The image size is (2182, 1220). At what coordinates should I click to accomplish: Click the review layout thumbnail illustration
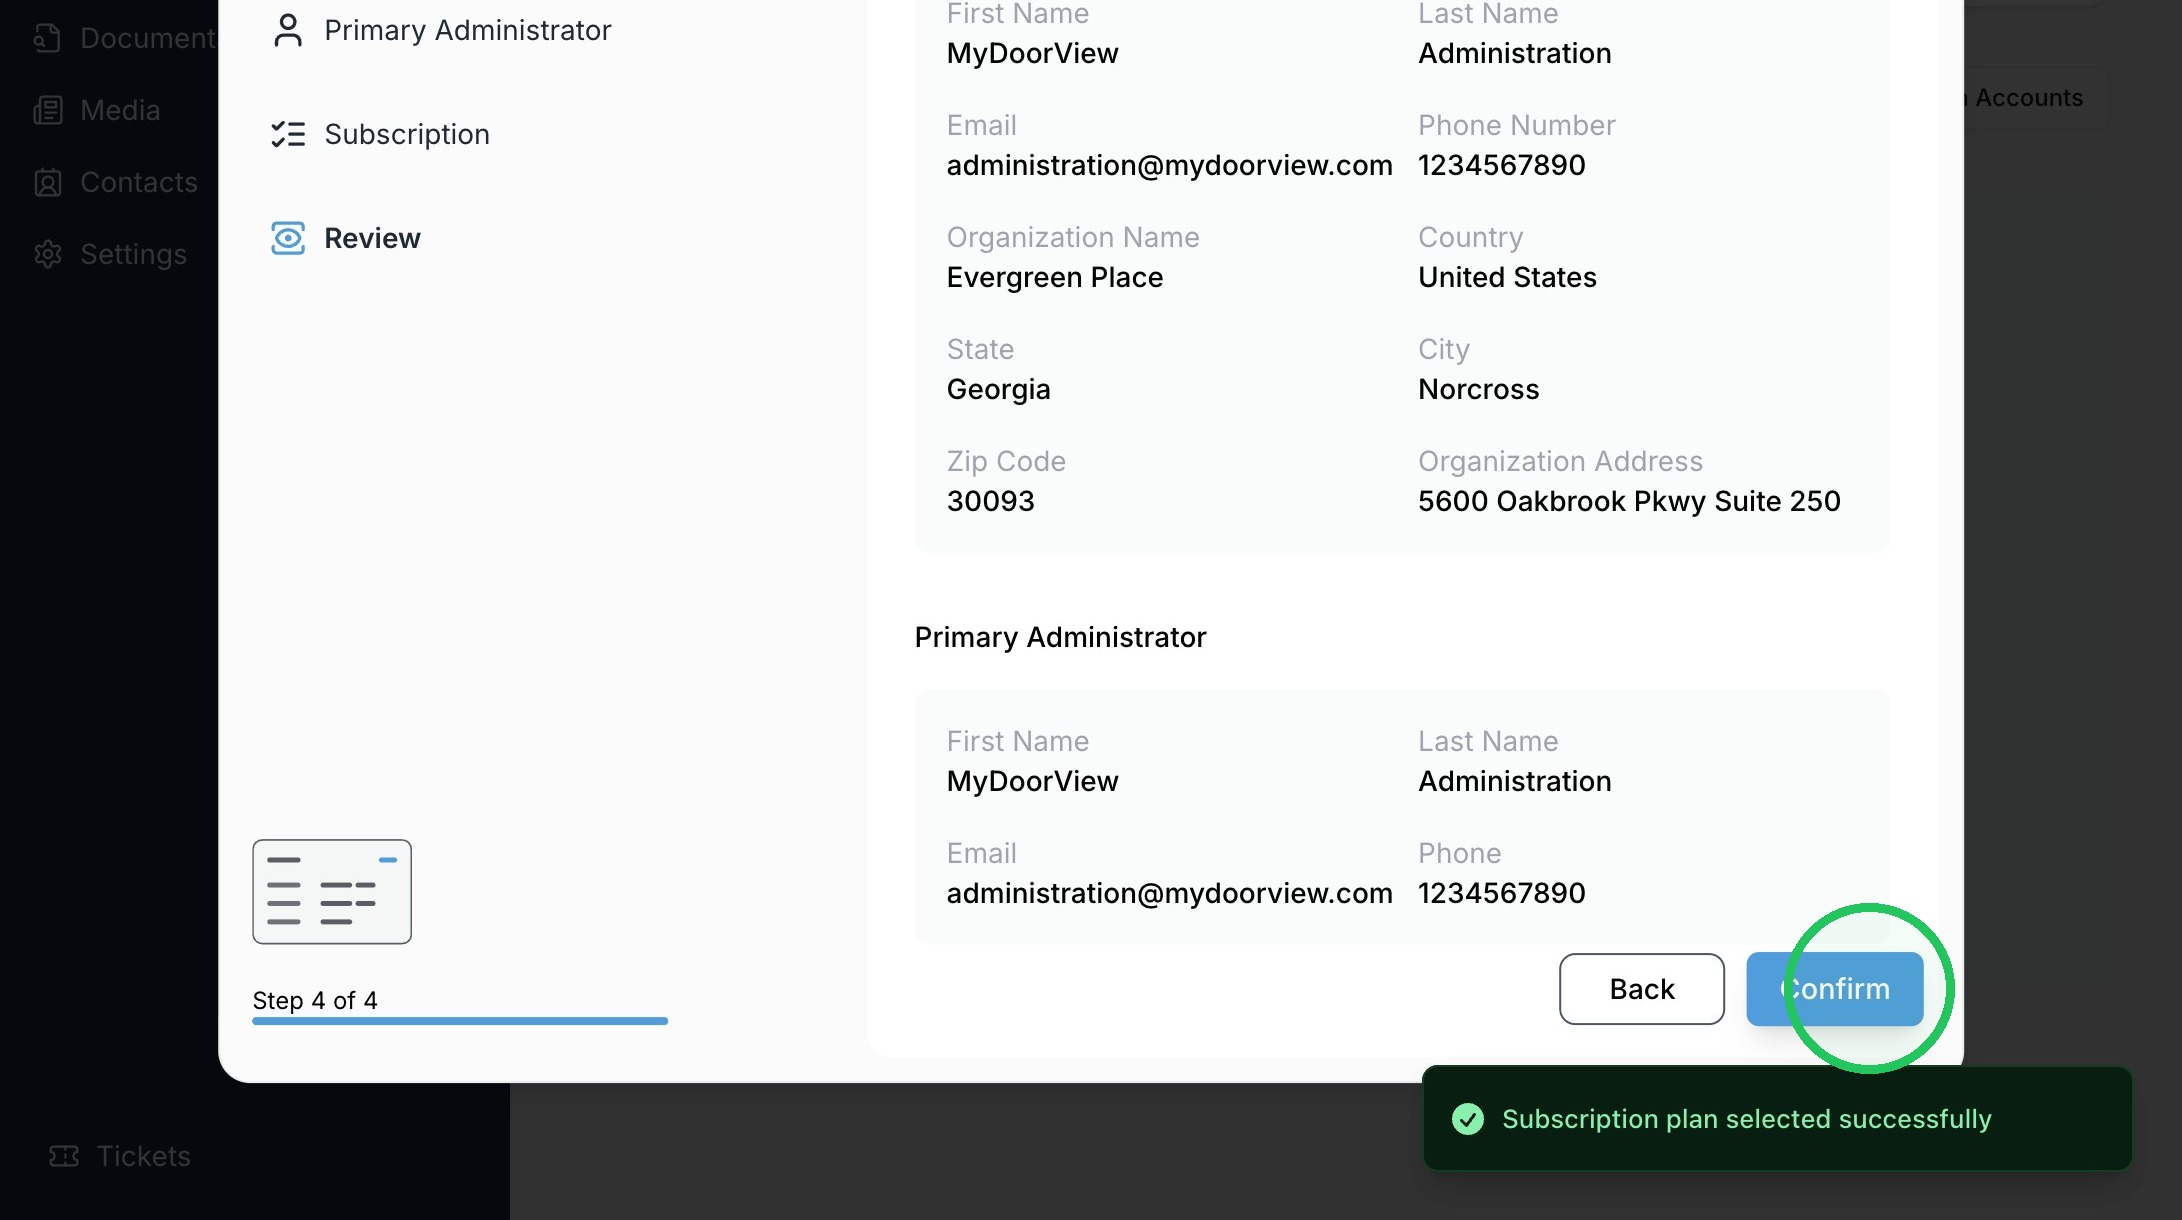(332, 892)
